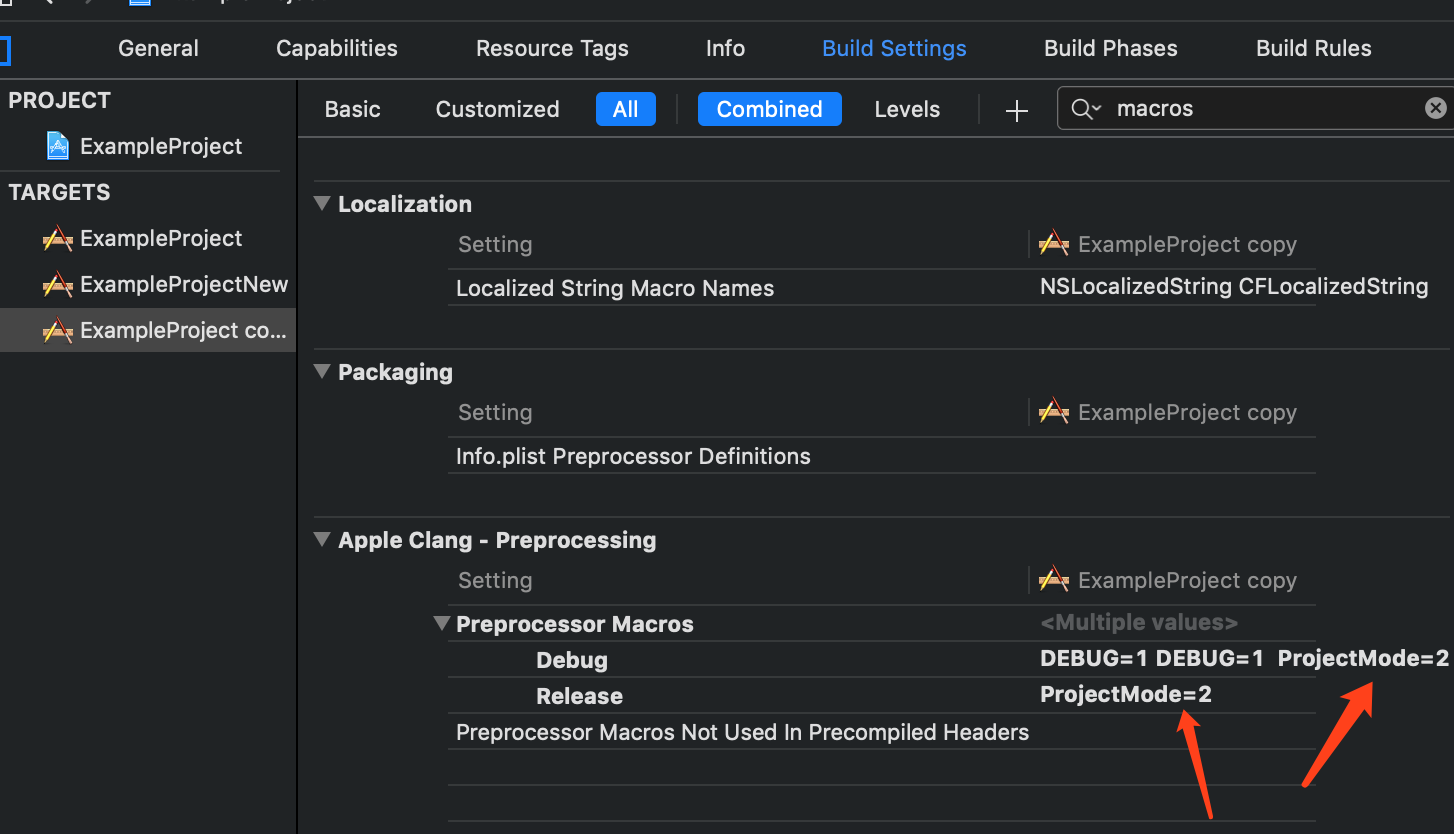1454x834 pixels.
Task: Collapse the Preprocessor Macros row
Action: pyautogui.click(x=441, y=624)
